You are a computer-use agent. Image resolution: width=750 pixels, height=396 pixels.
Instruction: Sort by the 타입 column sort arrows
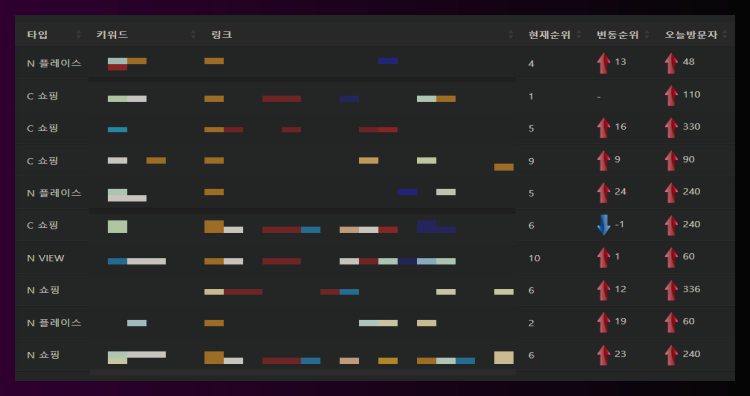[79, 34]
